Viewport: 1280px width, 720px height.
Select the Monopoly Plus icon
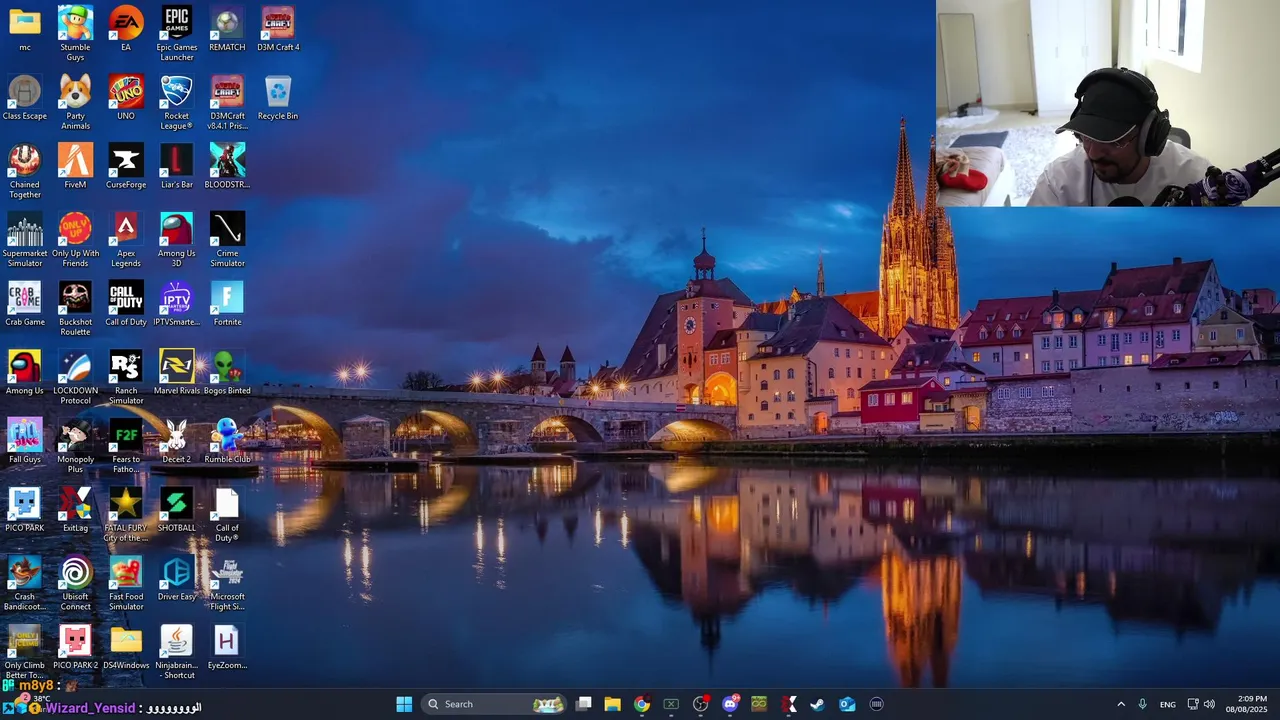point(75,446)
